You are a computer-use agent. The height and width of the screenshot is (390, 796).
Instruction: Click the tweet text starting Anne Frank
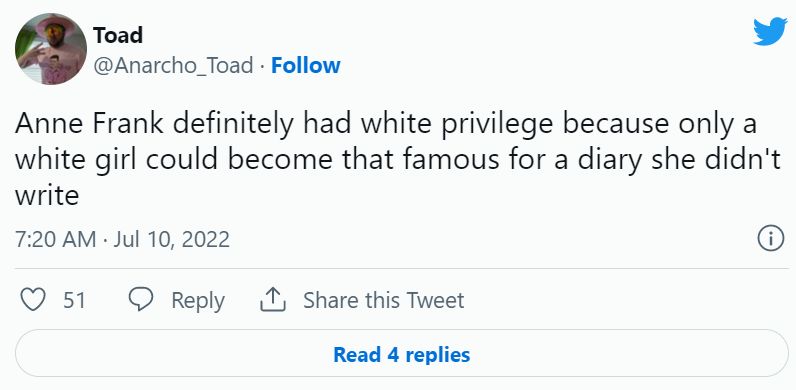click(x=397, y=159)
